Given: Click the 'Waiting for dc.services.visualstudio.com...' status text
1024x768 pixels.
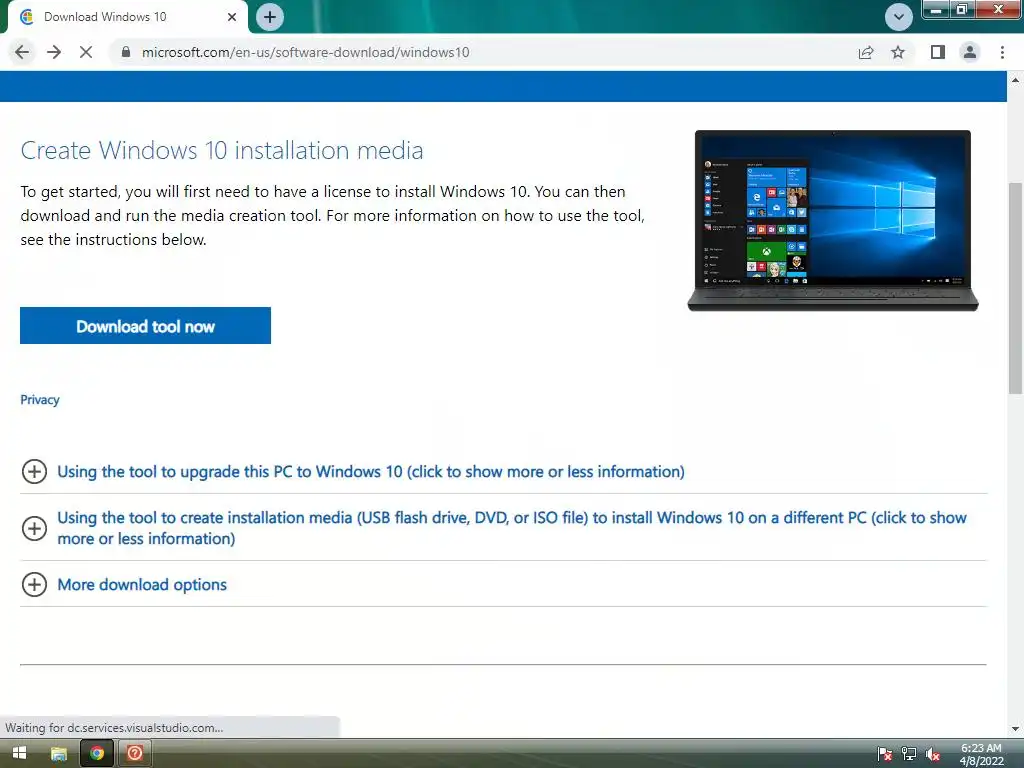Looking at the screenshot, I should pos(114,728).
